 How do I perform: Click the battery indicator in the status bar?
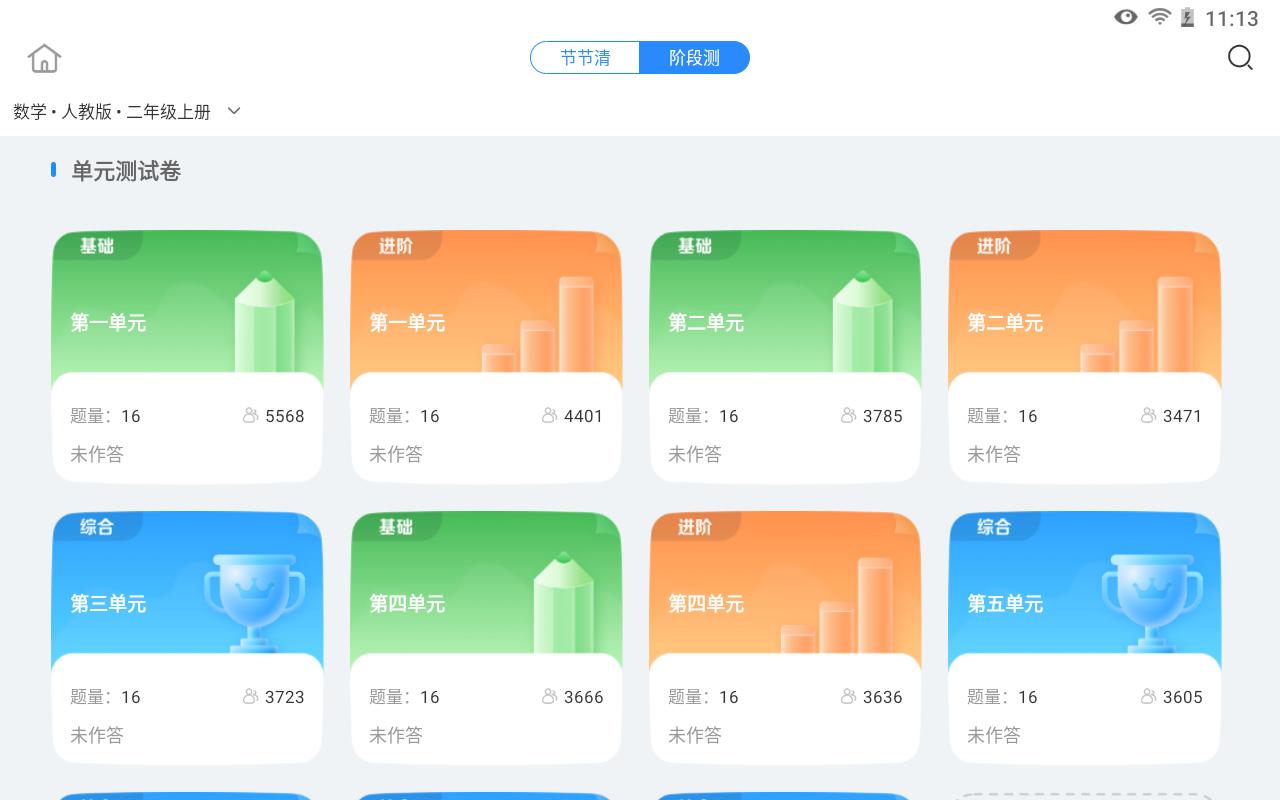1186,17
